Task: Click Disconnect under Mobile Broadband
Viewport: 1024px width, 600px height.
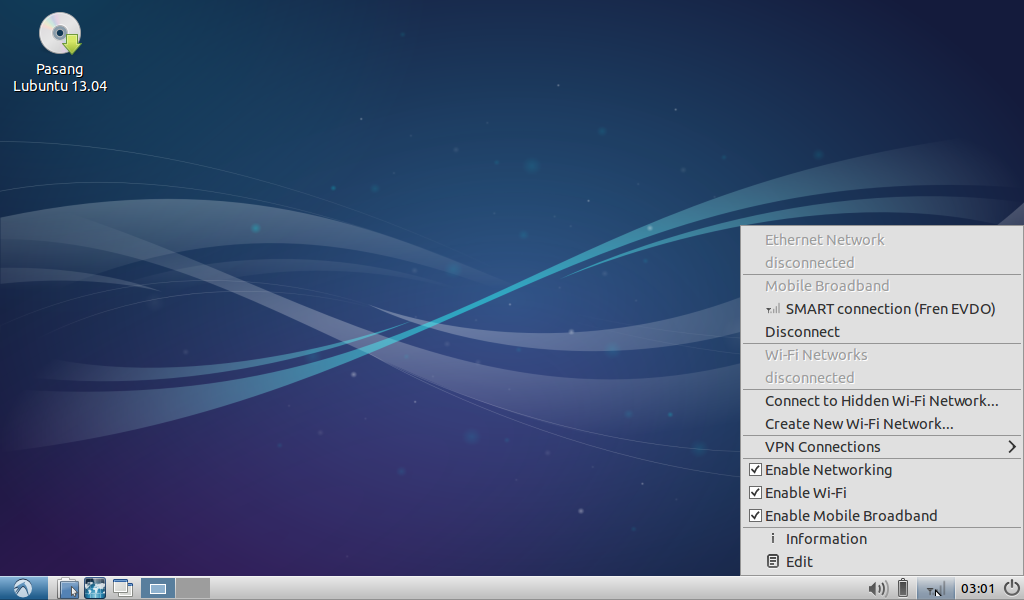Action: [x=882, y=332]
